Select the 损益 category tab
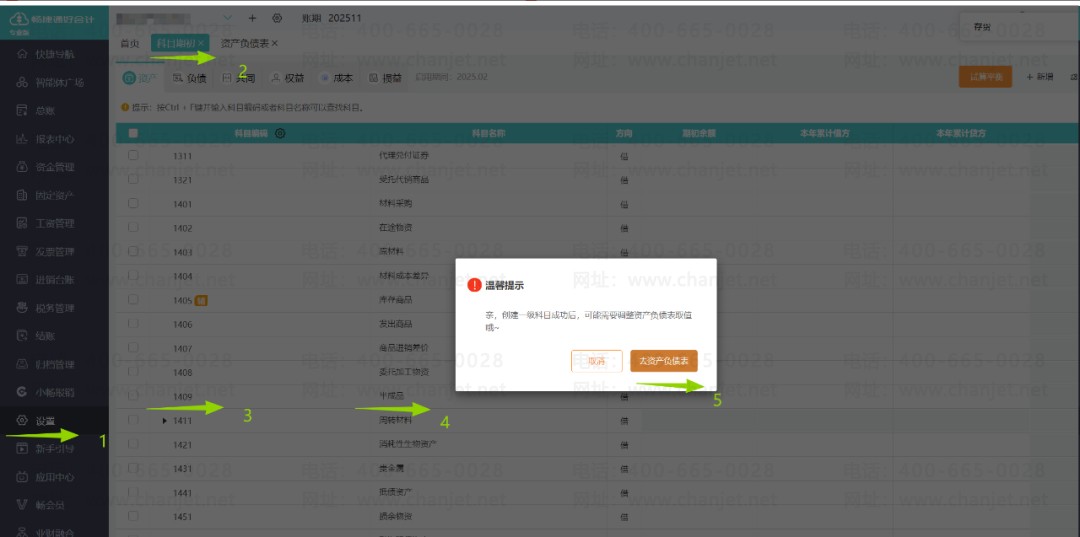 coord(385,78)
